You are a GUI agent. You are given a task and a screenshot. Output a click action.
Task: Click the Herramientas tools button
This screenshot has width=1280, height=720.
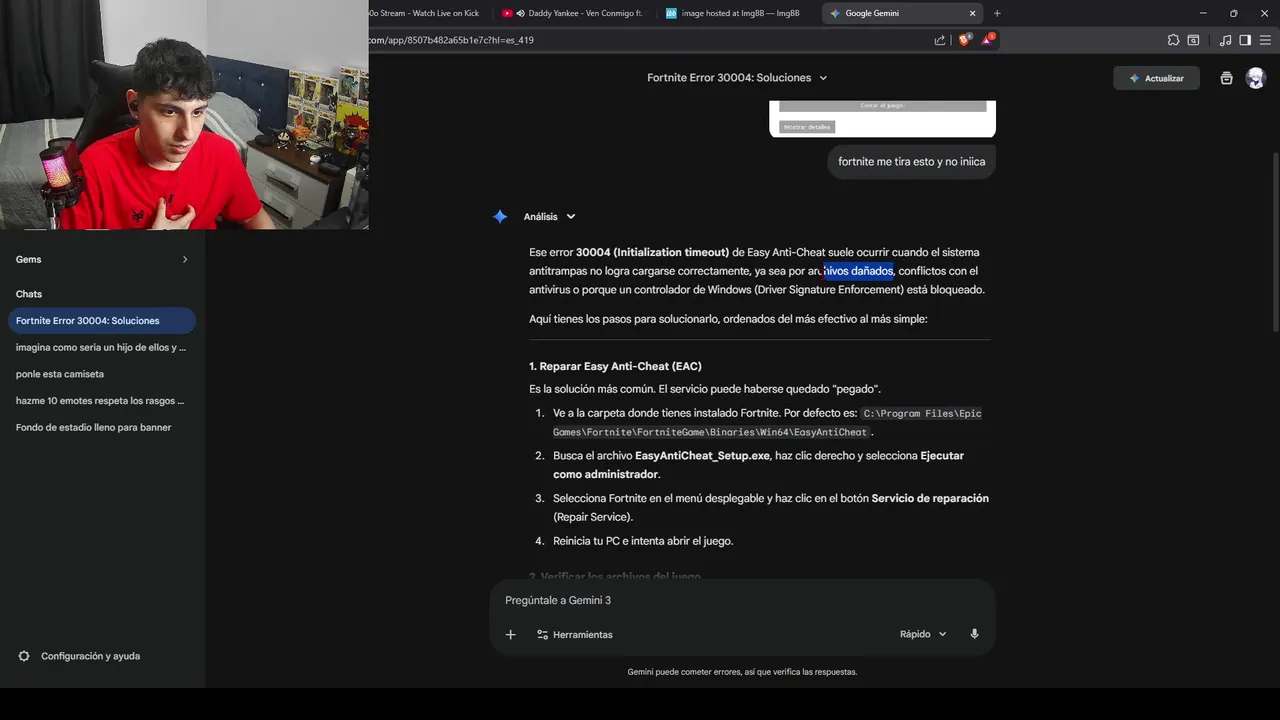click(574, 634)
